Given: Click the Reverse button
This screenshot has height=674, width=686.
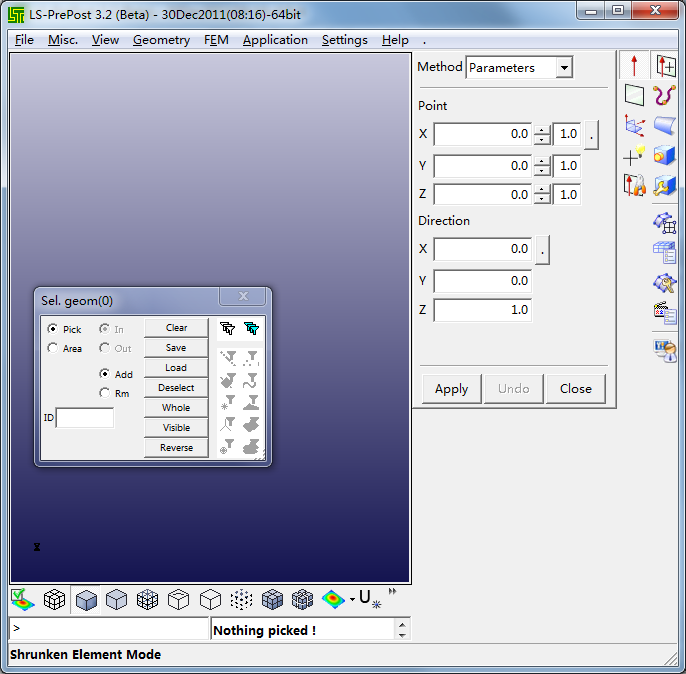Looking at the screenshot, I should click(x=176, y=447).
